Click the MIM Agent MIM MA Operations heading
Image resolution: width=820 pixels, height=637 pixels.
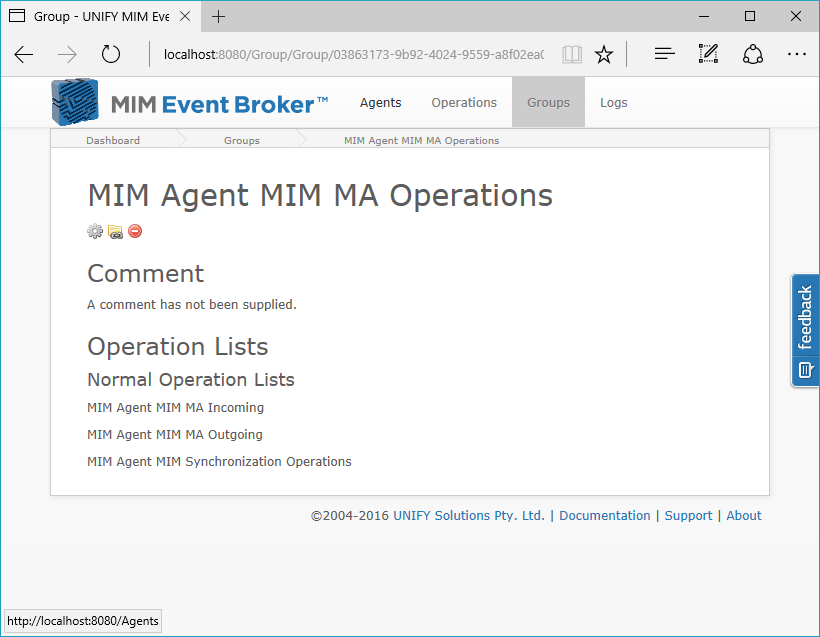(320, 196)
